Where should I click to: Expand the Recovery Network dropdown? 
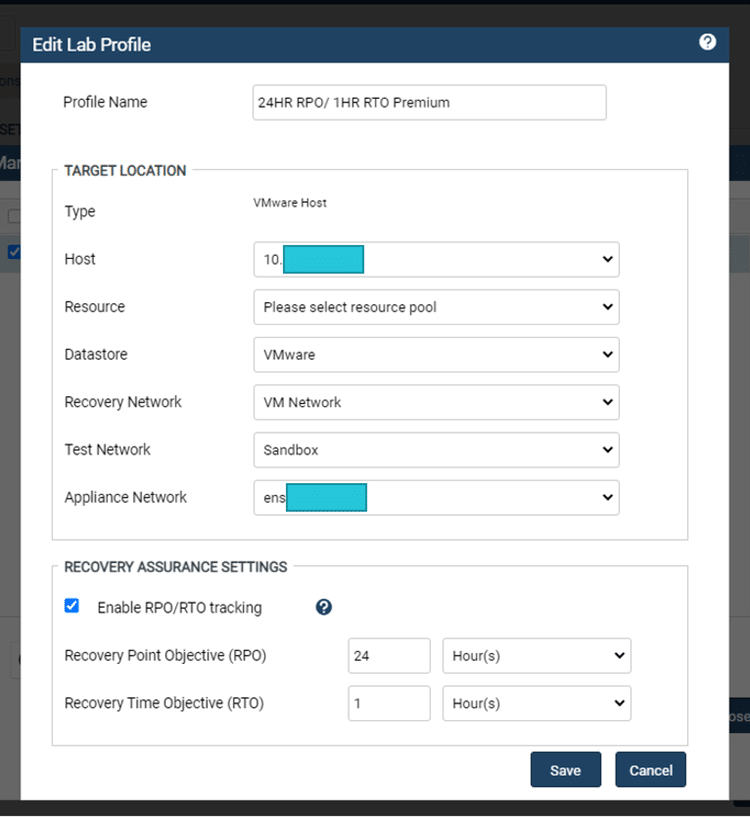click(x=436, y=402)
